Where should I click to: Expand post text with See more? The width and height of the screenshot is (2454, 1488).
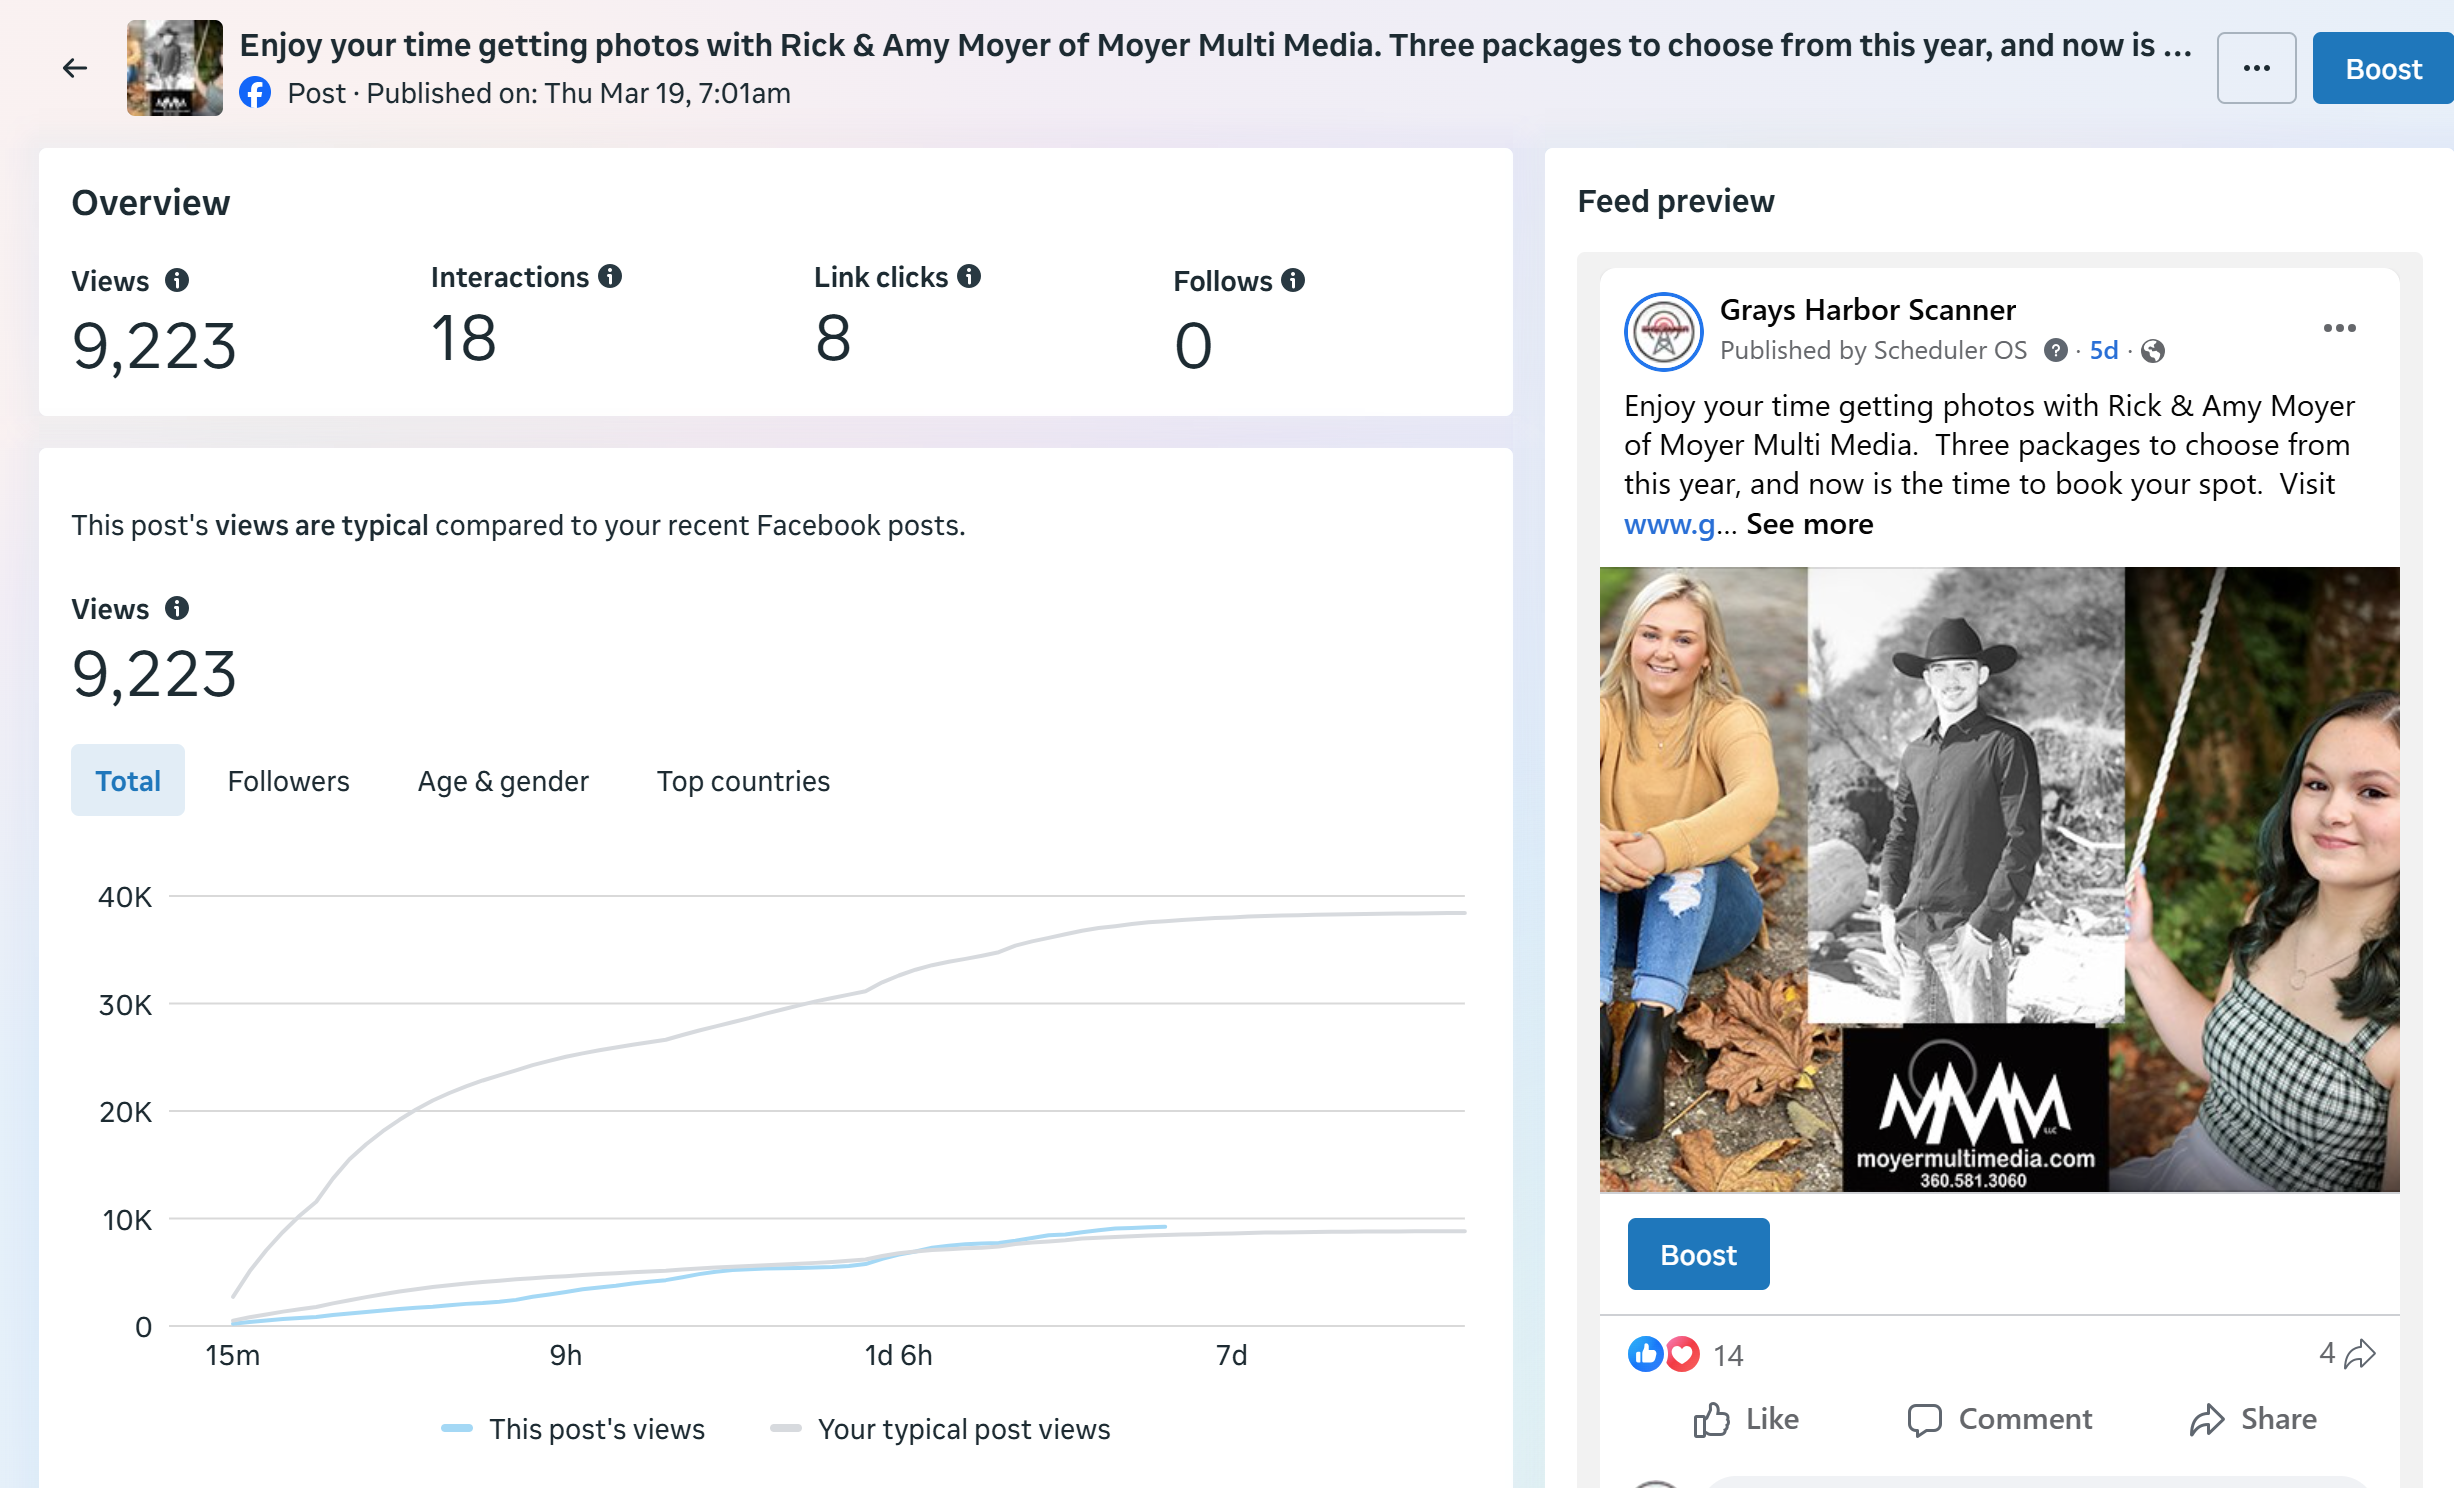[x=1809, y=525]
